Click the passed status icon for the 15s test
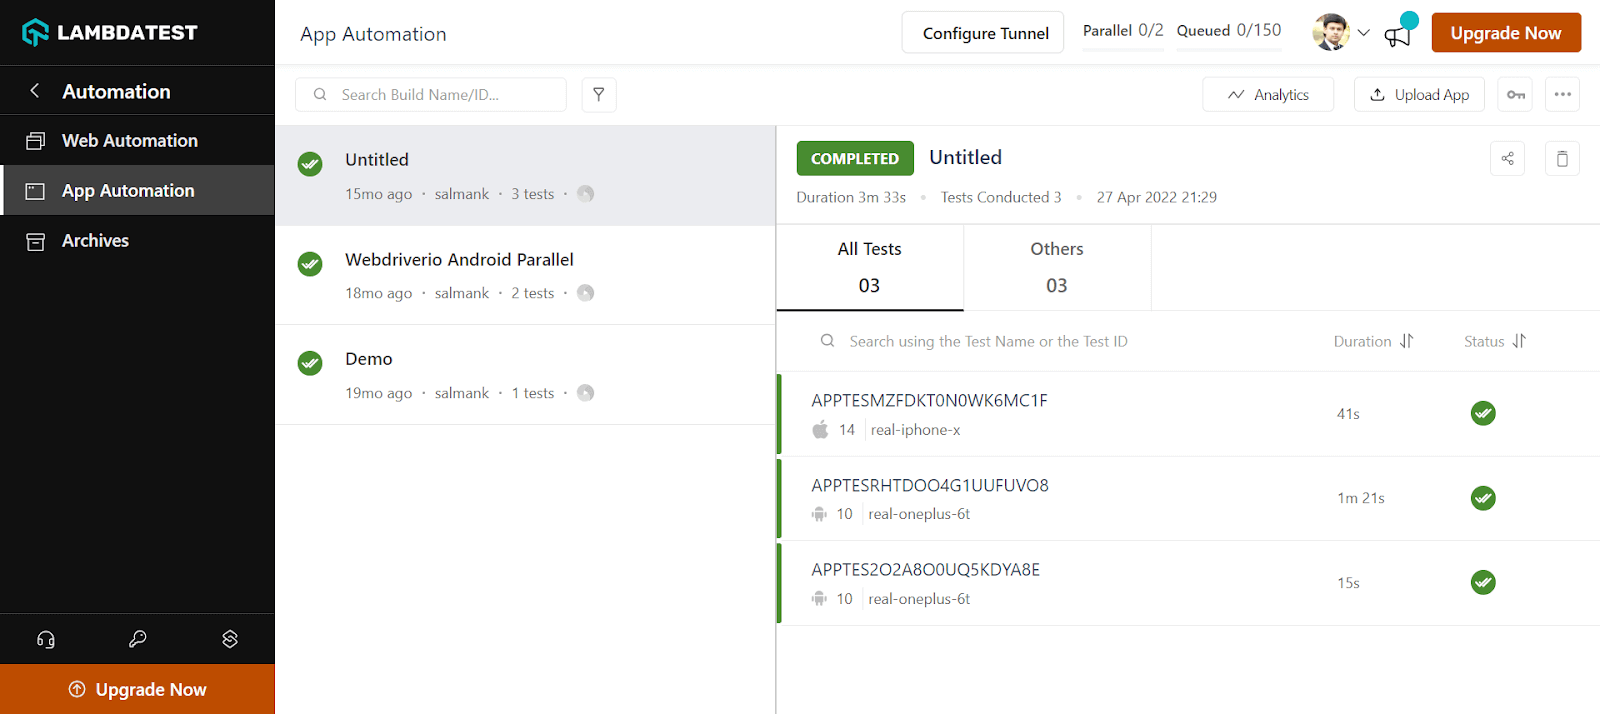Screen dimensions: 1600x714 (1483, 582)
